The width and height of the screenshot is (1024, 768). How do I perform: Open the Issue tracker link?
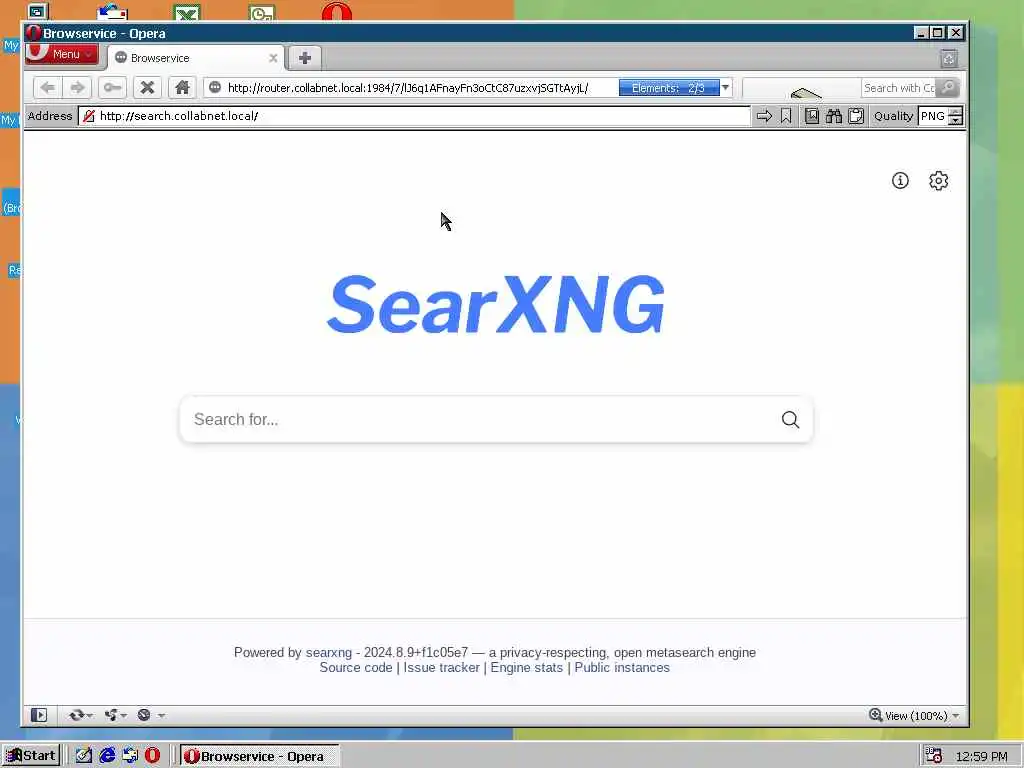tap(441, 667)
